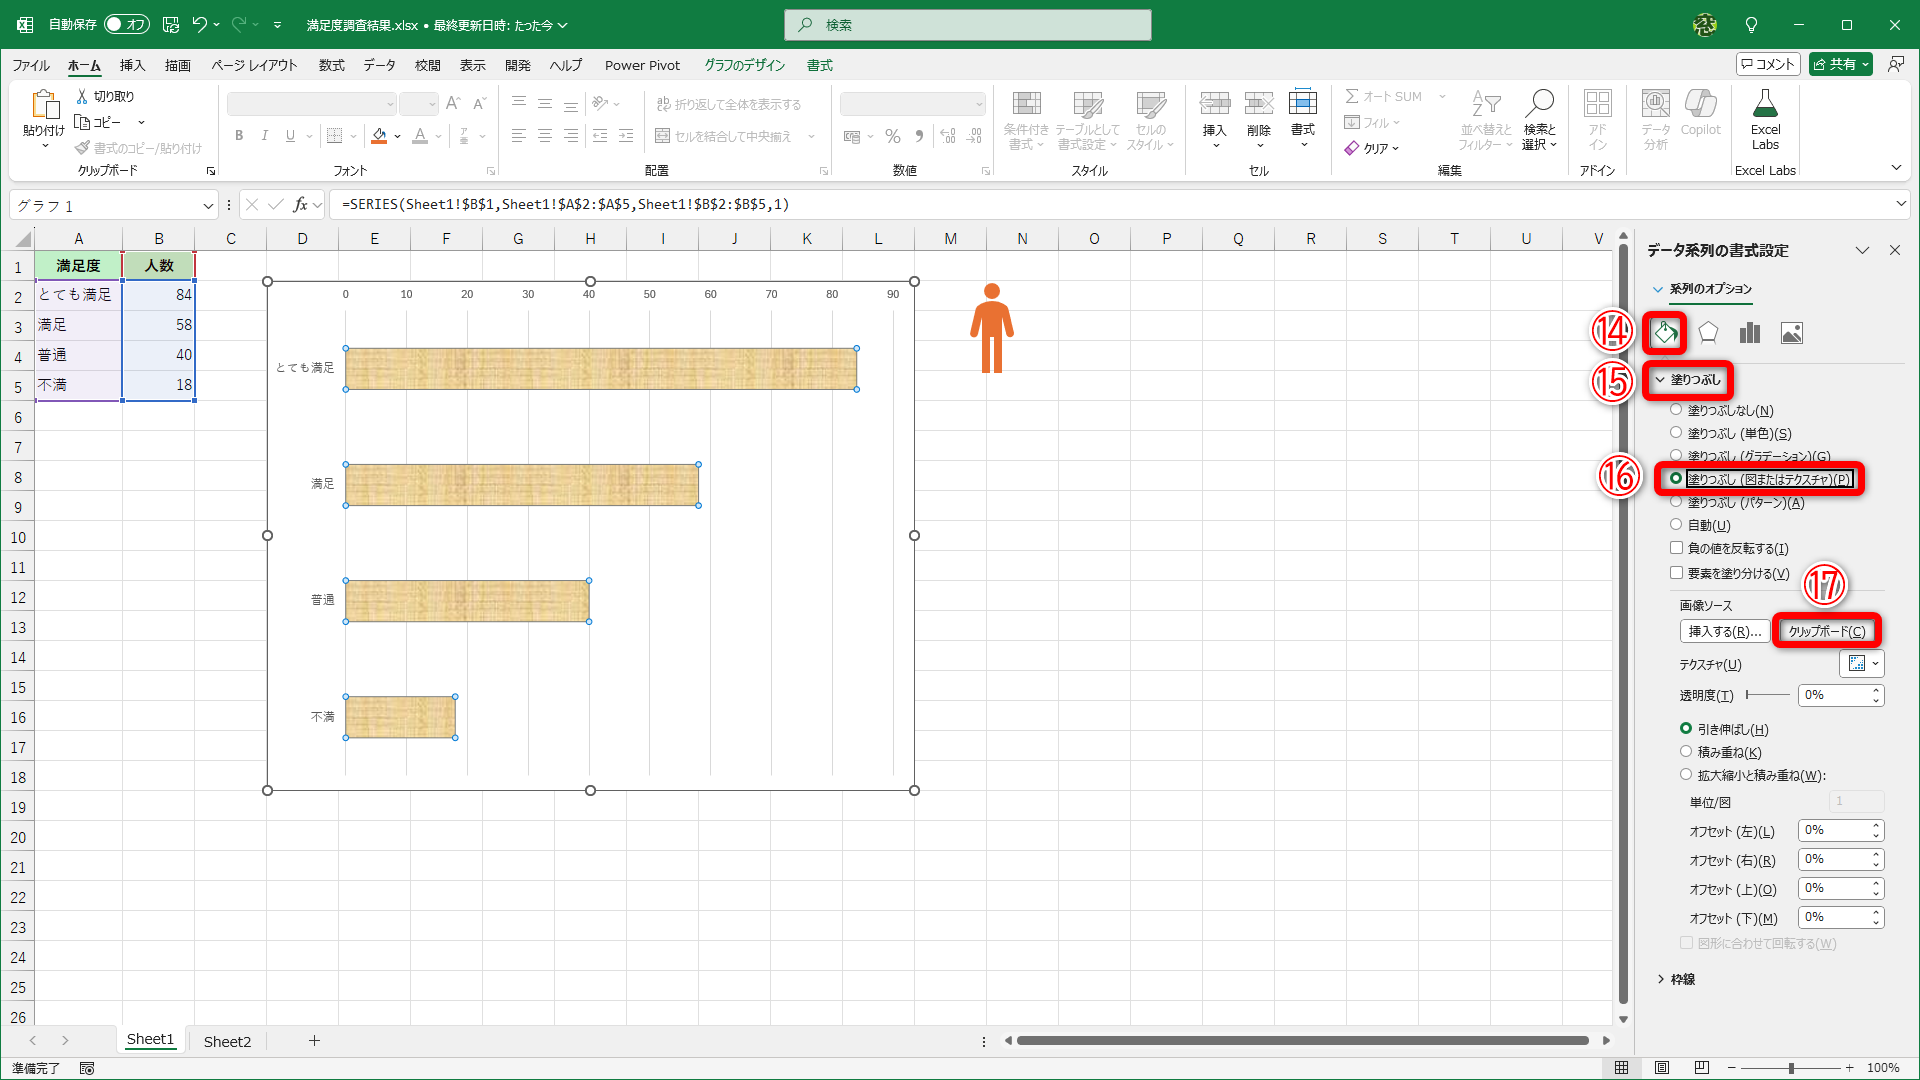Click the Excel Labs flask icon
The width and height of the screenshot is (1920, 1080).
tap(1765, 104)
